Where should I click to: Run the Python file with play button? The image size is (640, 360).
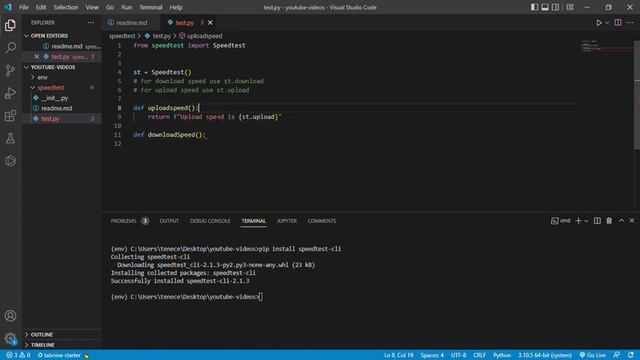598,23
